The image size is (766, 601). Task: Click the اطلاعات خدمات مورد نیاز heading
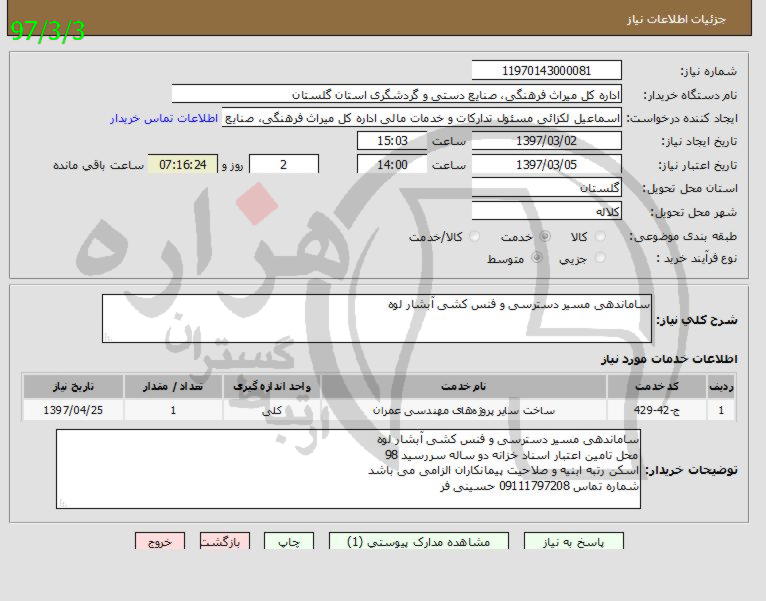tap(669, 359)
